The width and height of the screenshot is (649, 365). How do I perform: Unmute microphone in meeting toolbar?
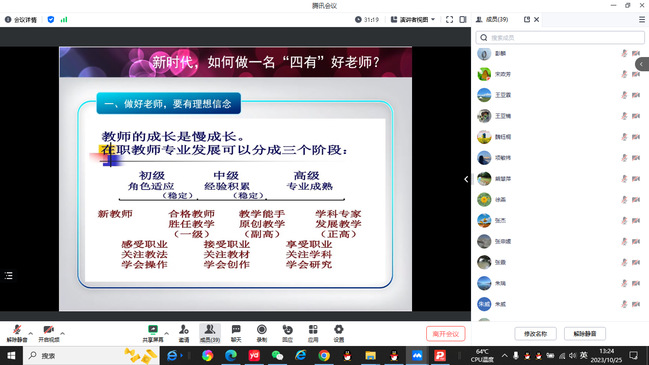pos(17,333)
